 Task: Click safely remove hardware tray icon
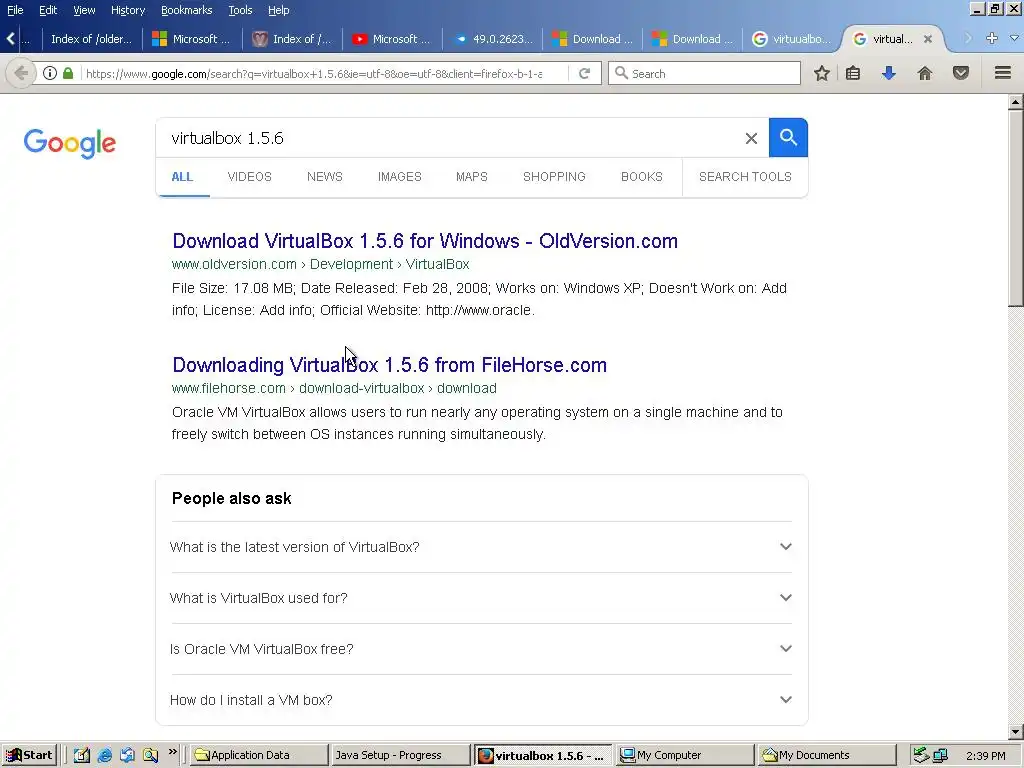921,755
